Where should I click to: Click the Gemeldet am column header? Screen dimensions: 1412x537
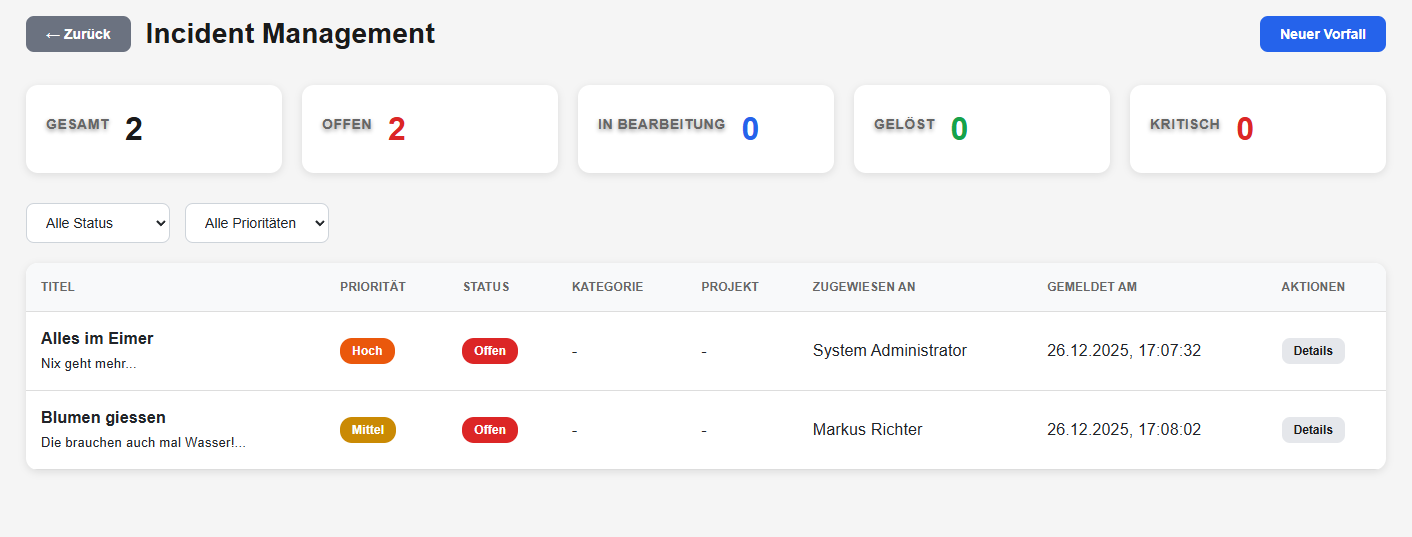point(1092,287)
